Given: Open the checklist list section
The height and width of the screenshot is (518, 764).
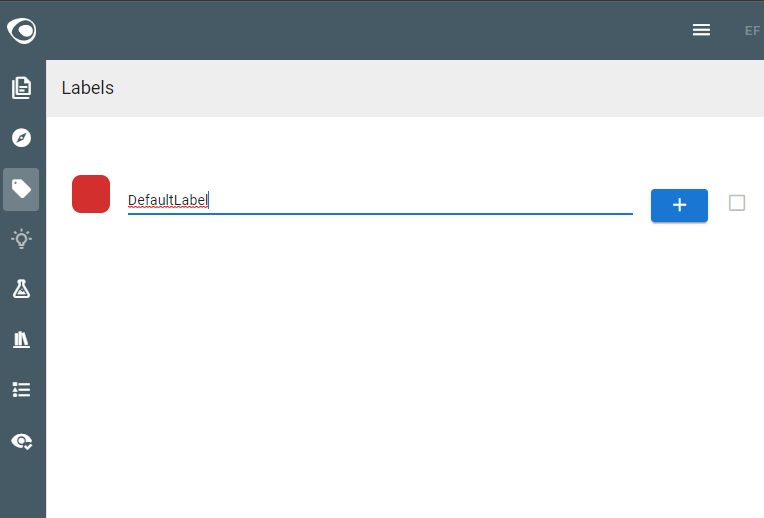Looking at the screenshot, I should (21, 390).
